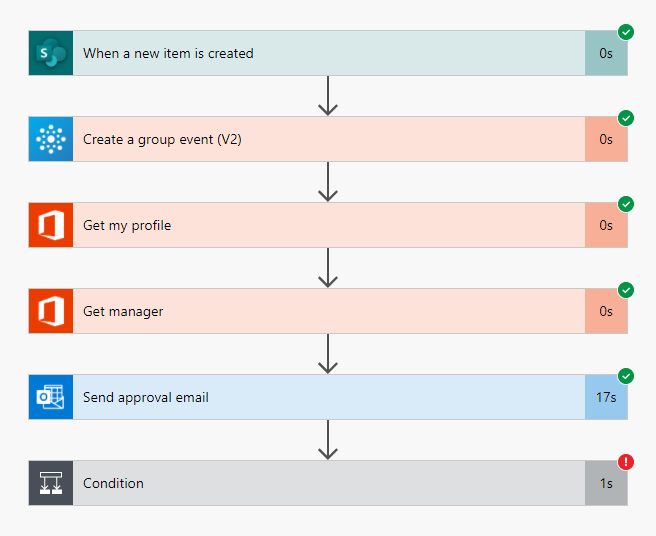Screen dimensions: 656x536
Task: Click the Office icon beside Get manager
Action: (x=51, y=311)
